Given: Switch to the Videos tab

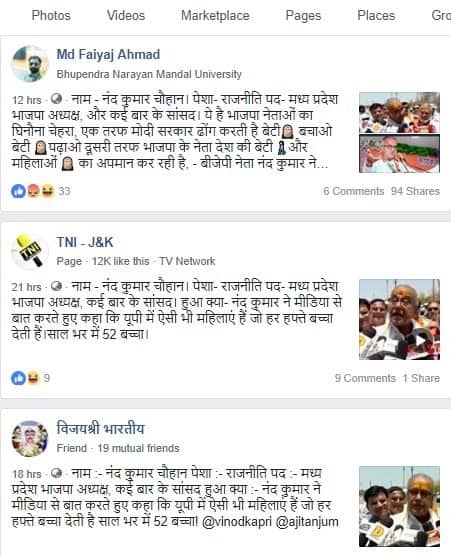Looking at the screenshot, I should point(126,16).
